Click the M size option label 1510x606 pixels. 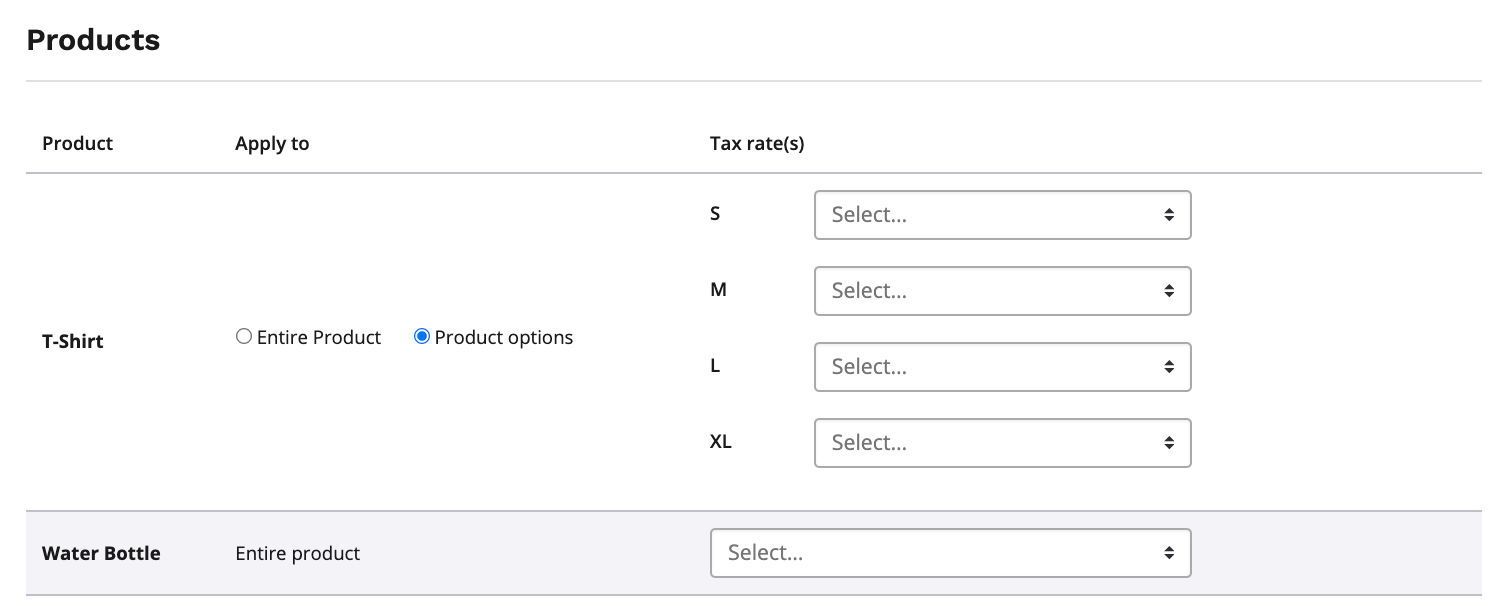(718, 289)
